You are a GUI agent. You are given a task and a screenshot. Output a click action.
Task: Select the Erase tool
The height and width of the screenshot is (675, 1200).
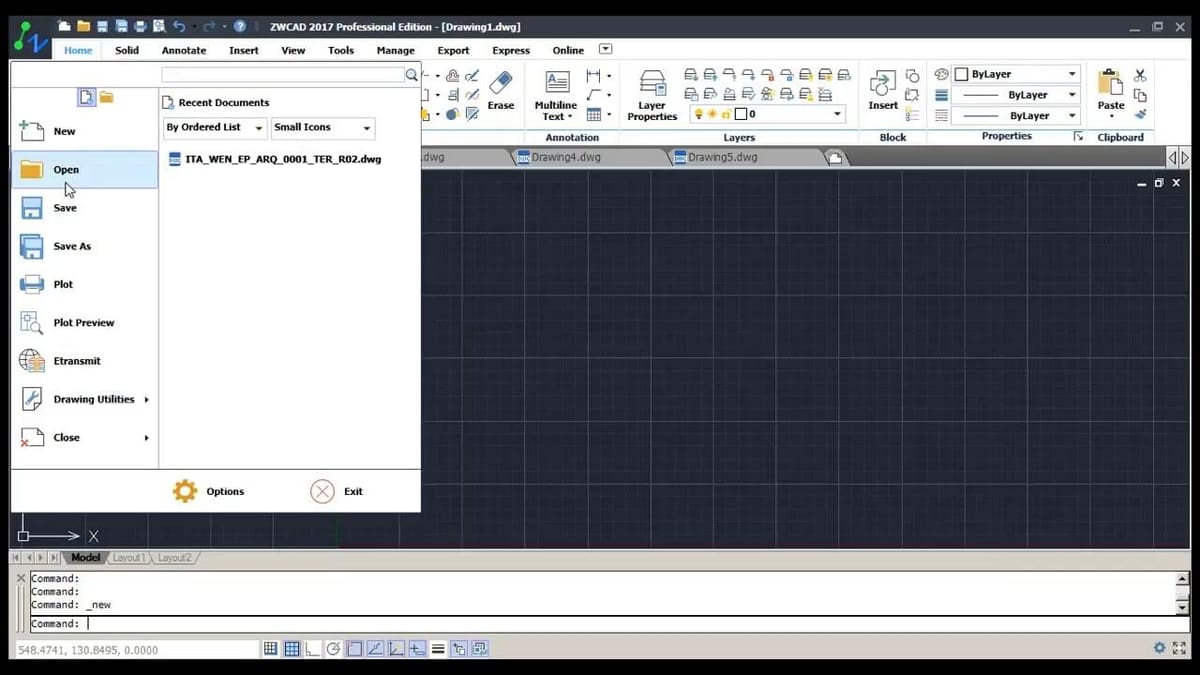(501, 90)
